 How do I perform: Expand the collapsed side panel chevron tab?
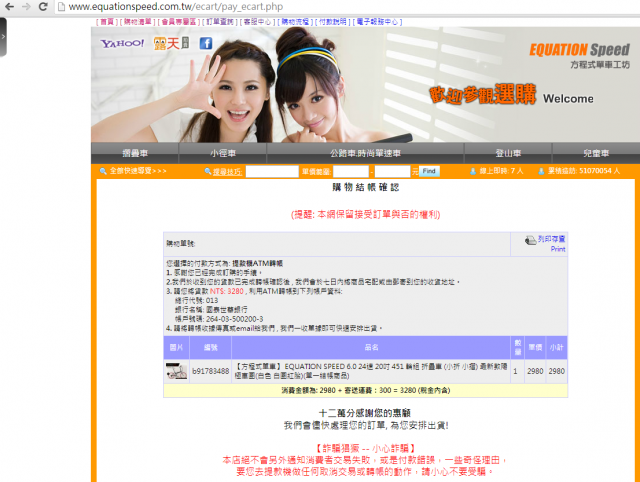click(x=3, y=37)
